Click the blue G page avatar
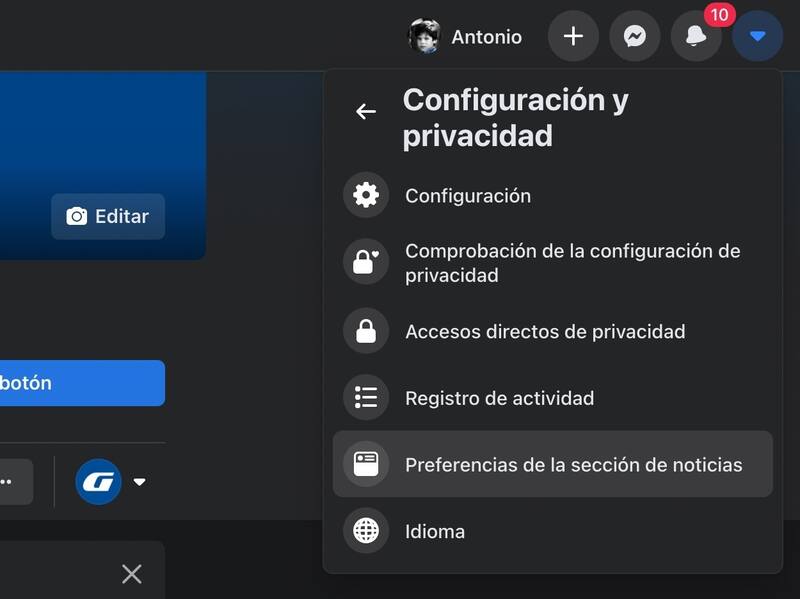800x599 pixels. [x=98, y=482]
